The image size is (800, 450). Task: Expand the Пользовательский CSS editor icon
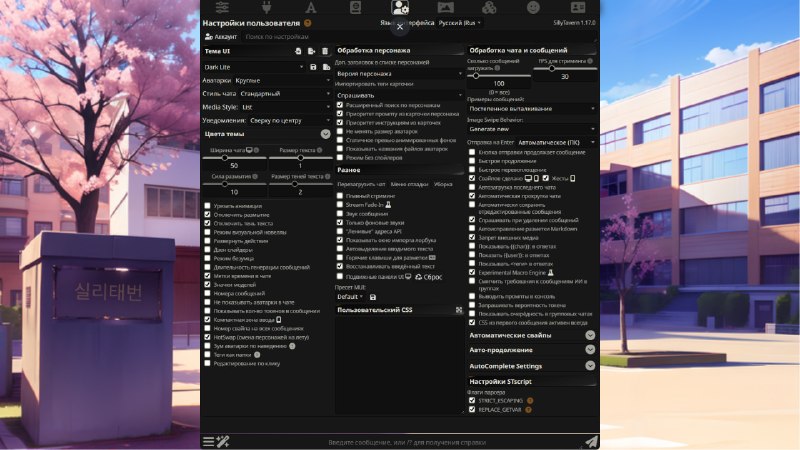tap(459, 310)
